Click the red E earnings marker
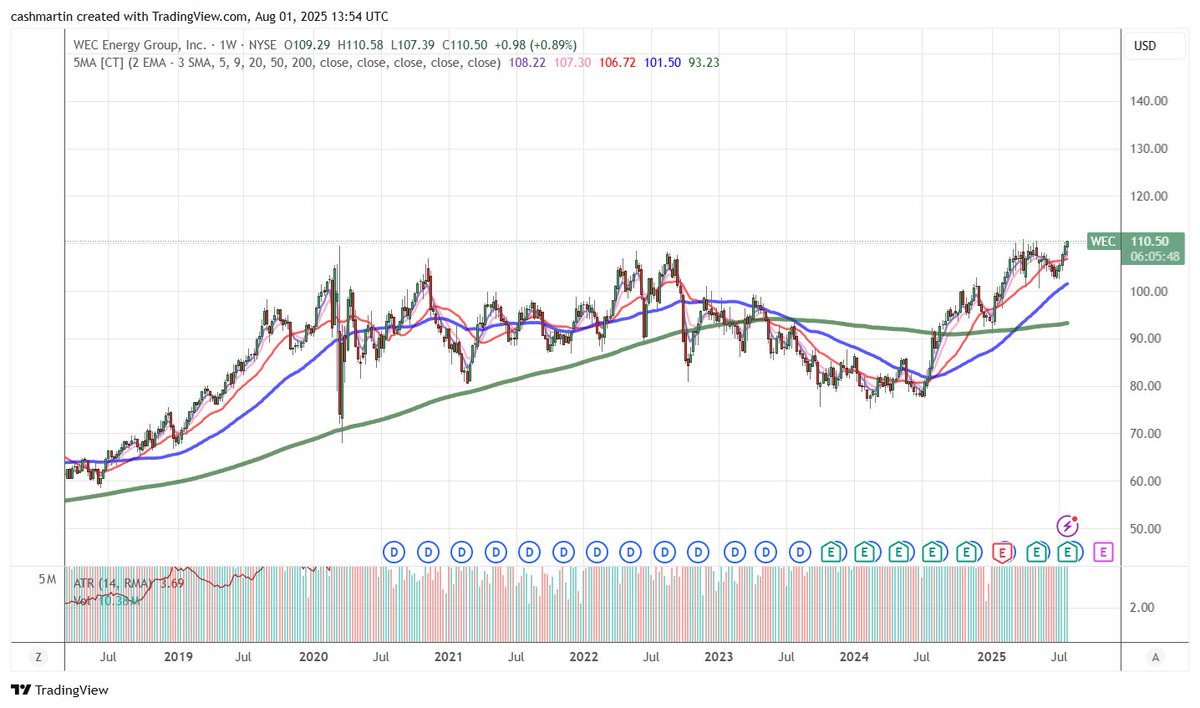Screen dimensions: 1200x708 tap(1001, 551)
